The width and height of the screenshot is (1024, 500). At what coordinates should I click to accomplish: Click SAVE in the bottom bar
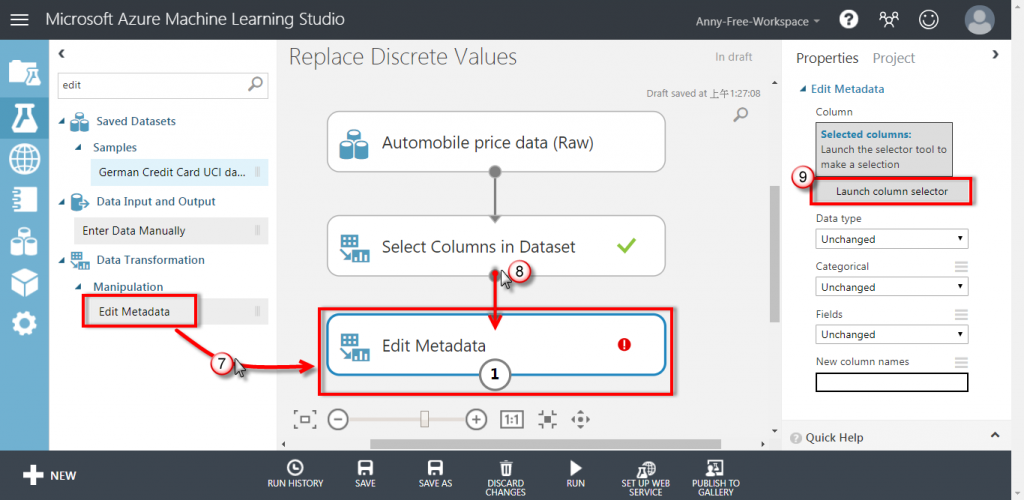point(365,474)
